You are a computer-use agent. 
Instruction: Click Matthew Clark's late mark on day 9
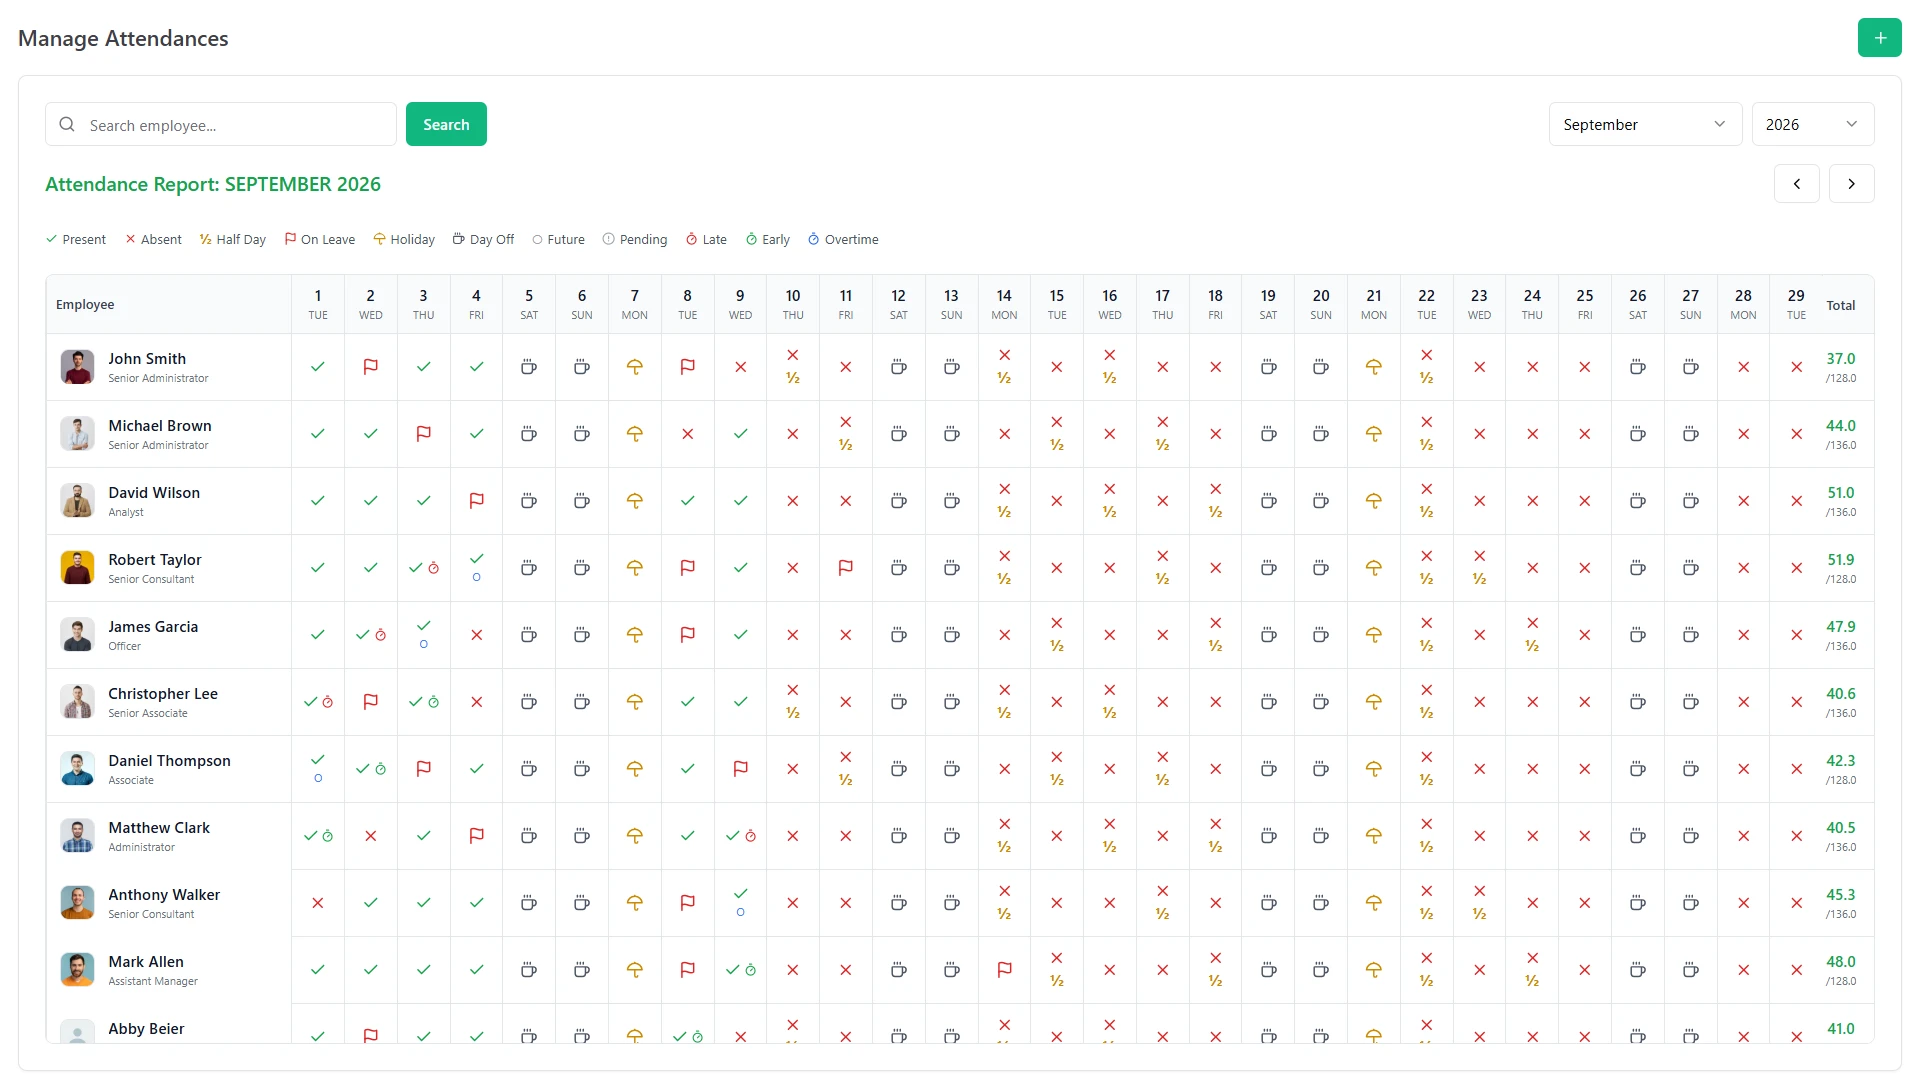point(751,836)
